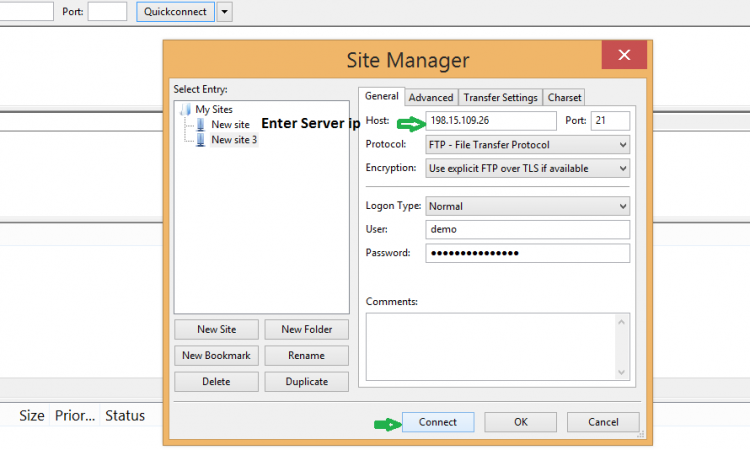
Task: Select the 'New site 3' entry
Action: pyautogui.click(x=234, y=140)
